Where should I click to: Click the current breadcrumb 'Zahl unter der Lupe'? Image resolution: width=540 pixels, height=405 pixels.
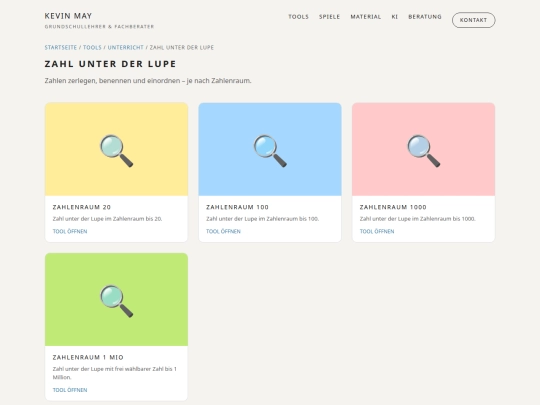(181, 48)
